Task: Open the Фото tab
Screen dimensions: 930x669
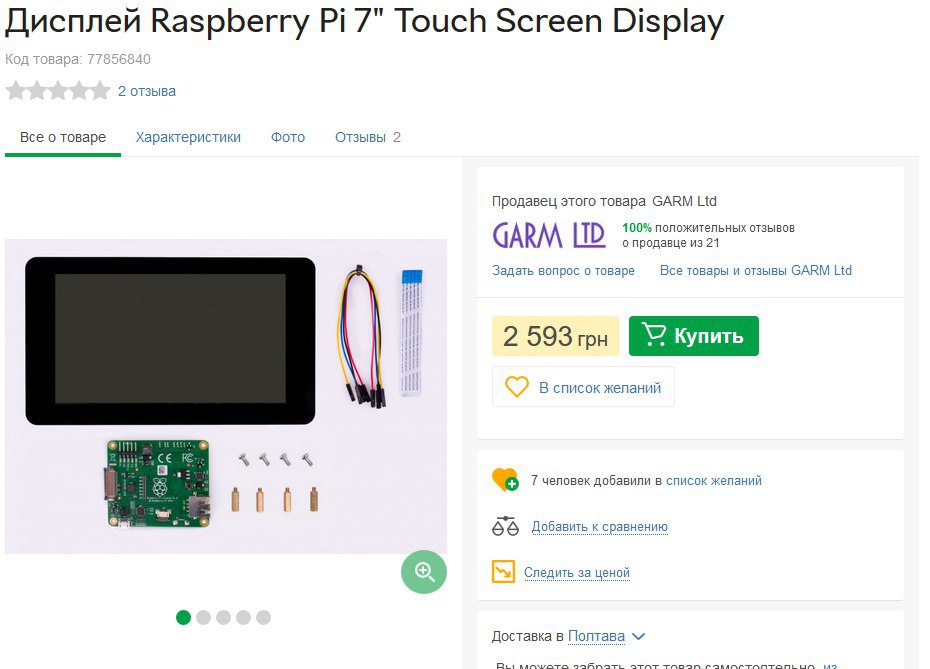Action: (288, 137)
